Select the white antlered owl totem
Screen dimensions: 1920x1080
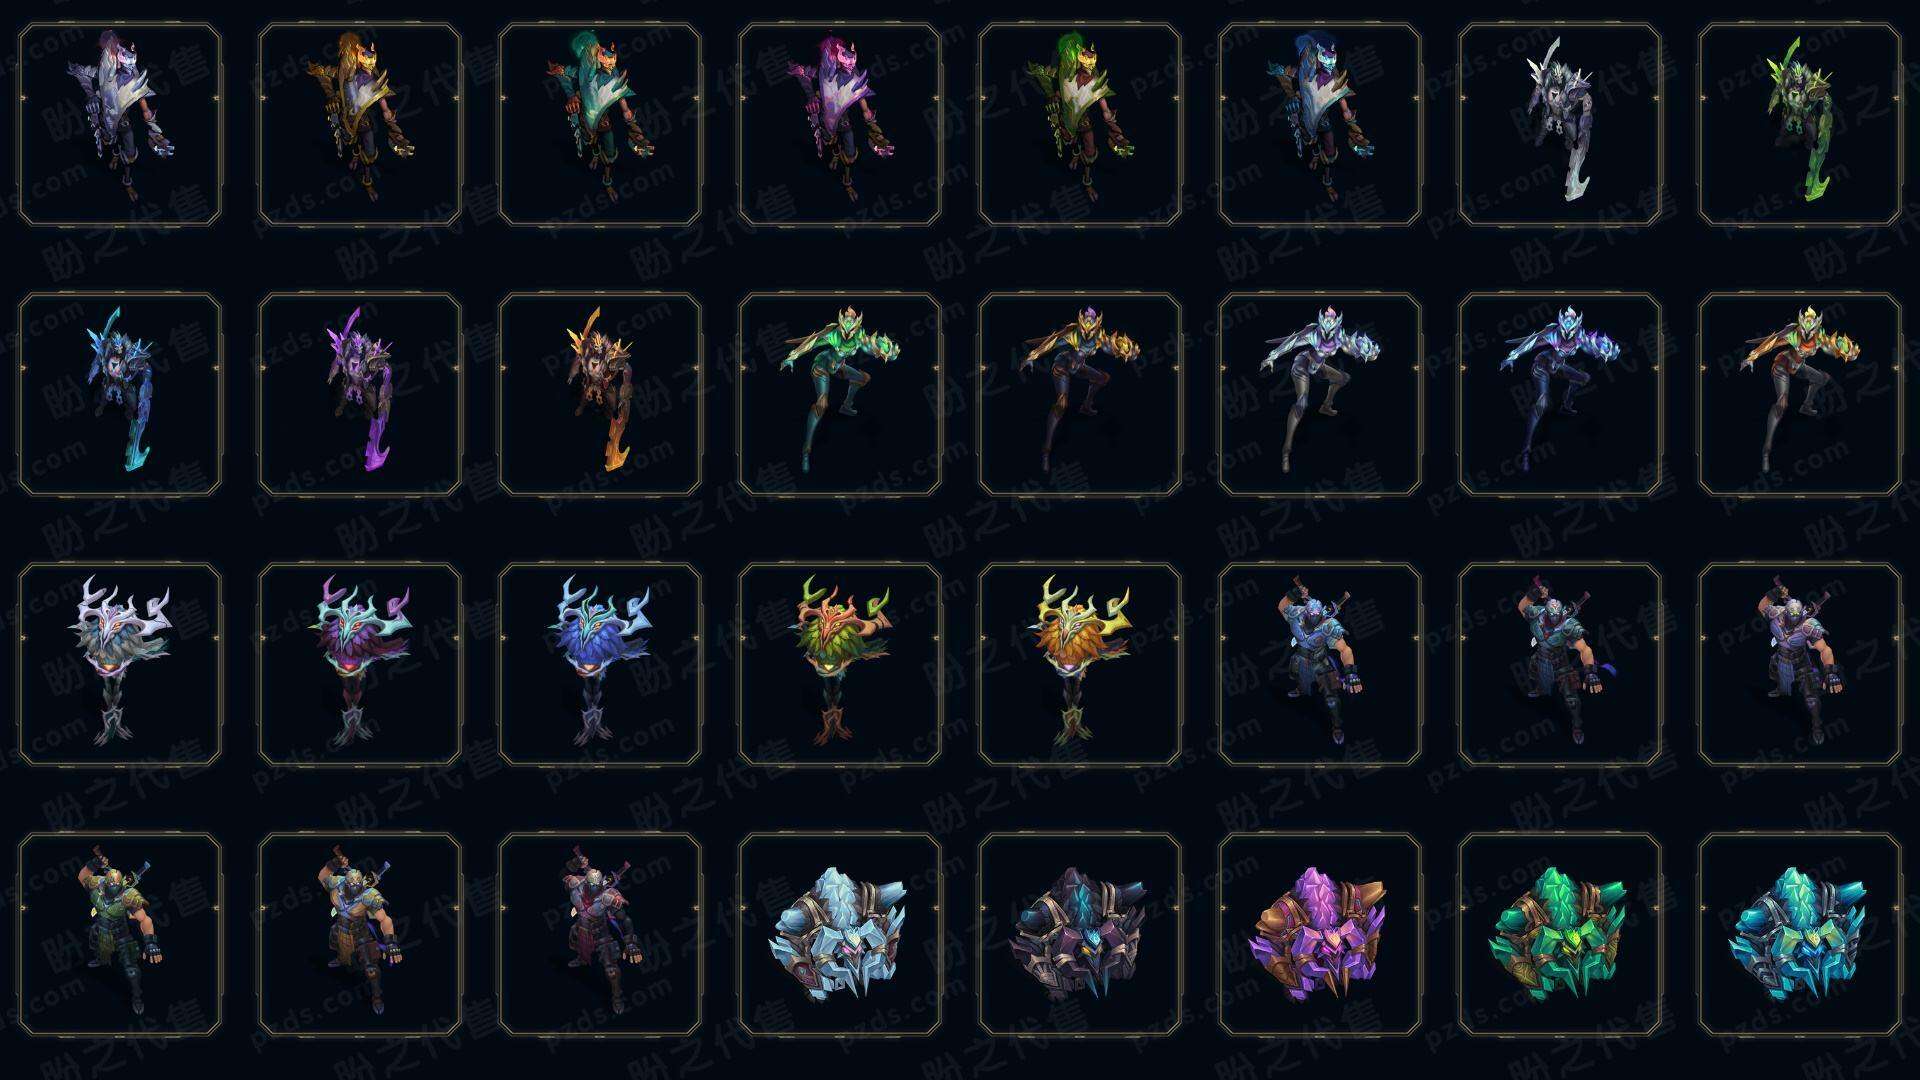(x=120, y=664)
